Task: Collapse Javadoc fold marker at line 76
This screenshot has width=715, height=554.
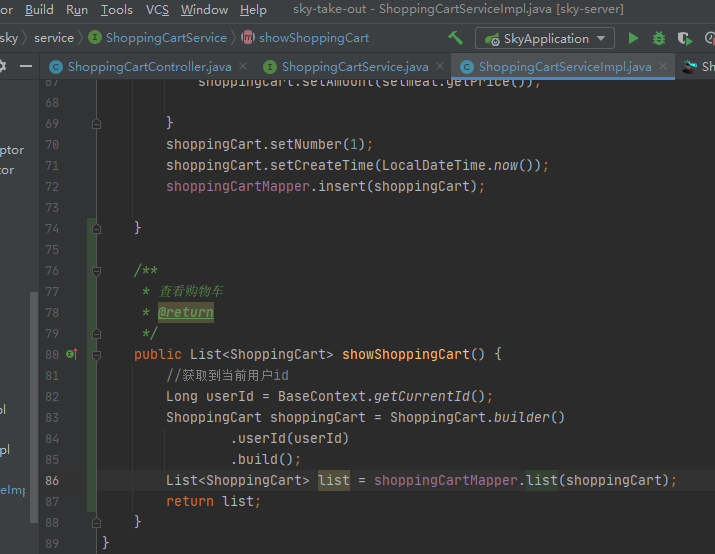Action: click(96, 271)
